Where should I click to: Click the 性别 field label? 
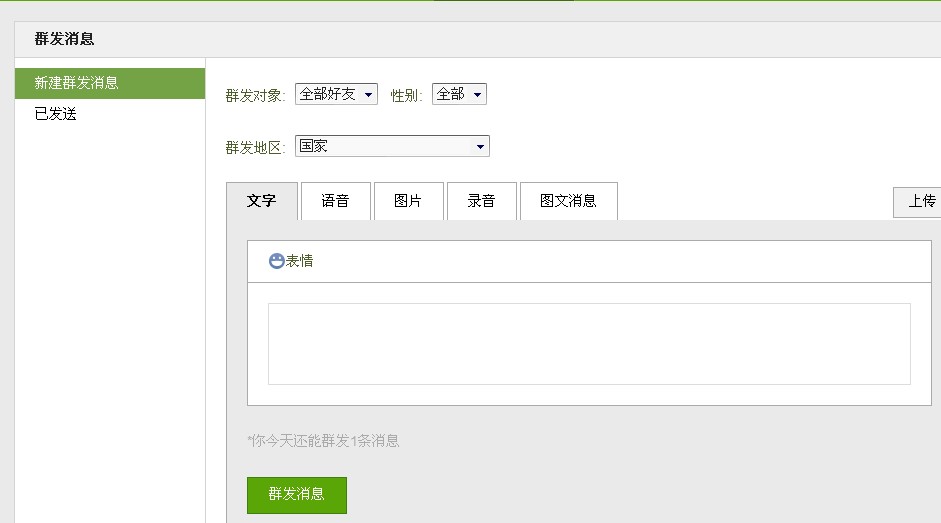[x=406, y=95]
